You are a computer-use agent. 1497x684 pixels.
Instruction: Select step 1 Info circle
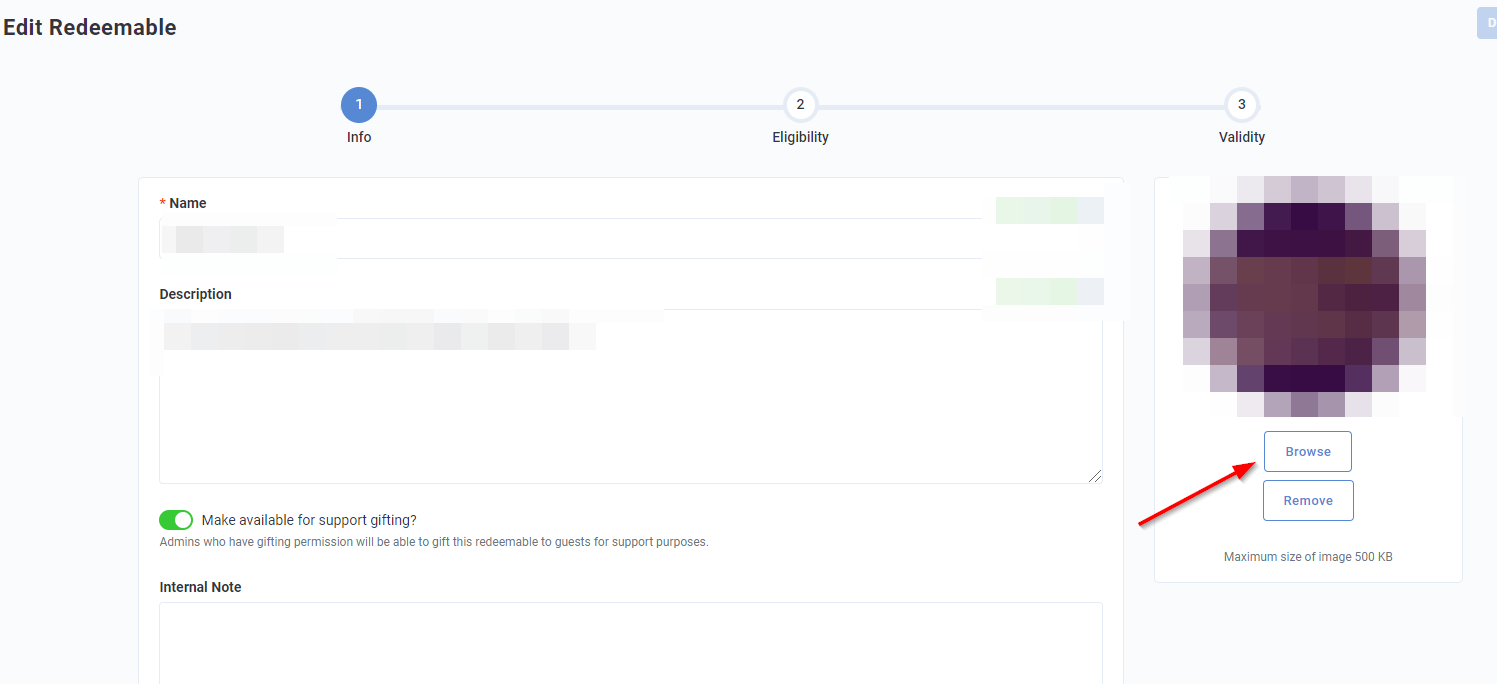[x=359, y=104]
